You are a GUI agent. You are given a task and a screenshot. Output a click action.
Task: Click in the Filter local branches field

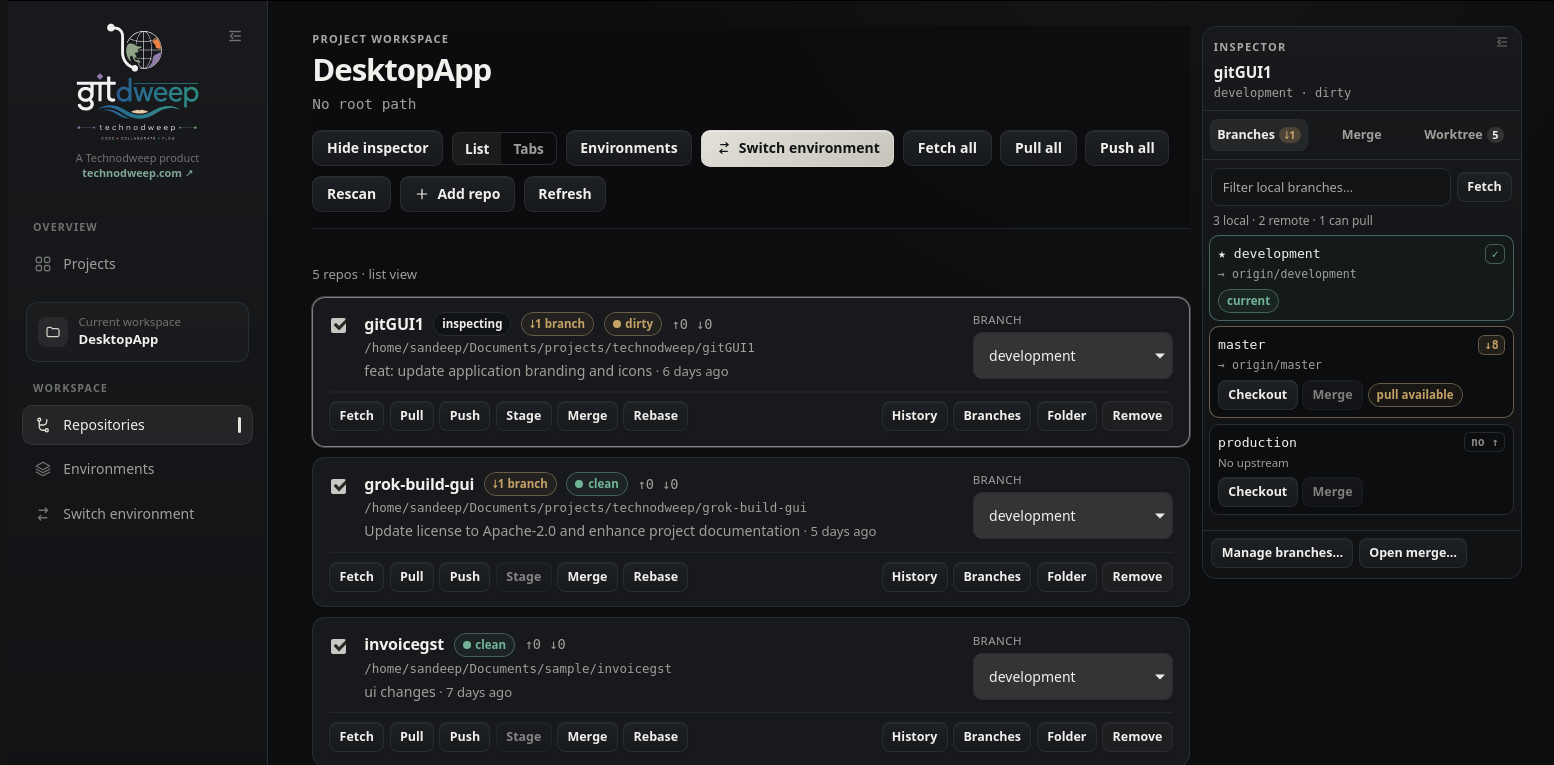(x=1330, y=187)
